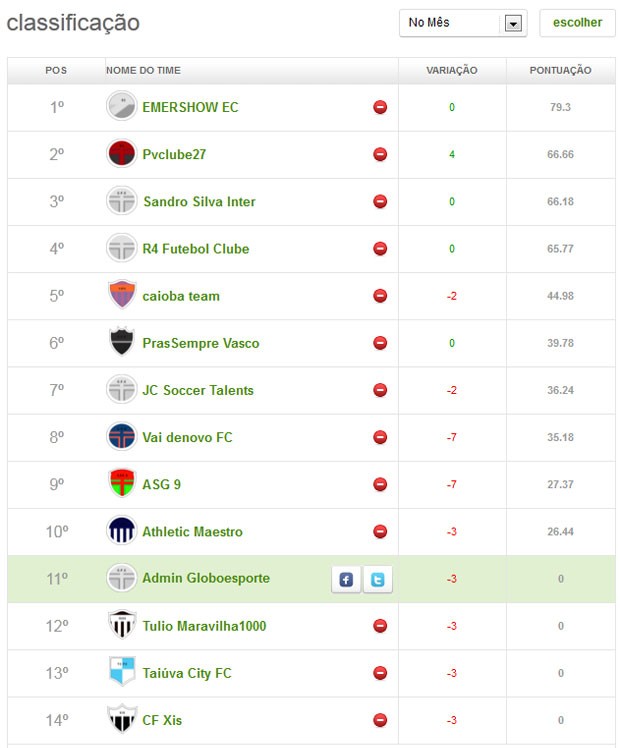Open Tulio Maravilha1000 team link

(x=204, y=626)
